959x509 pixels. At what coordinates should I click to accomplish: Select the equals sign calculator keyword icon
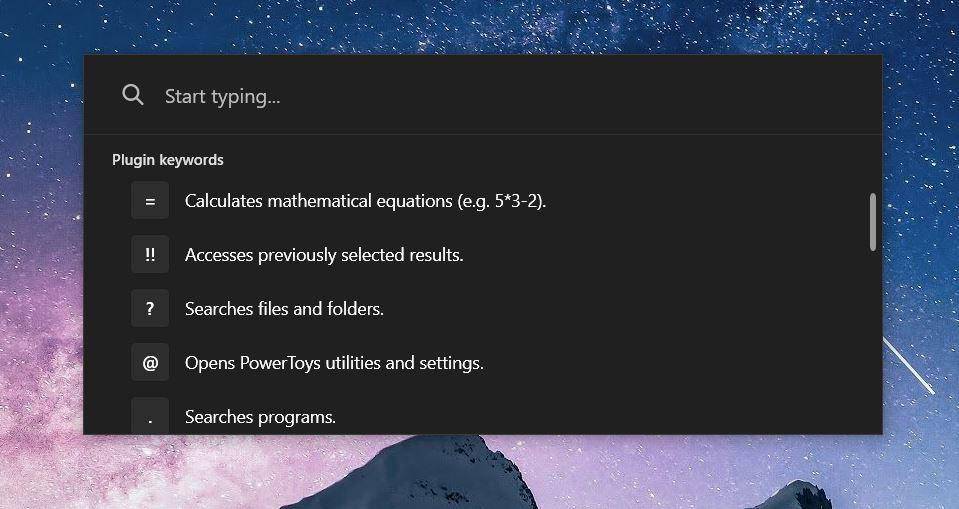click(x=150, y=201)
